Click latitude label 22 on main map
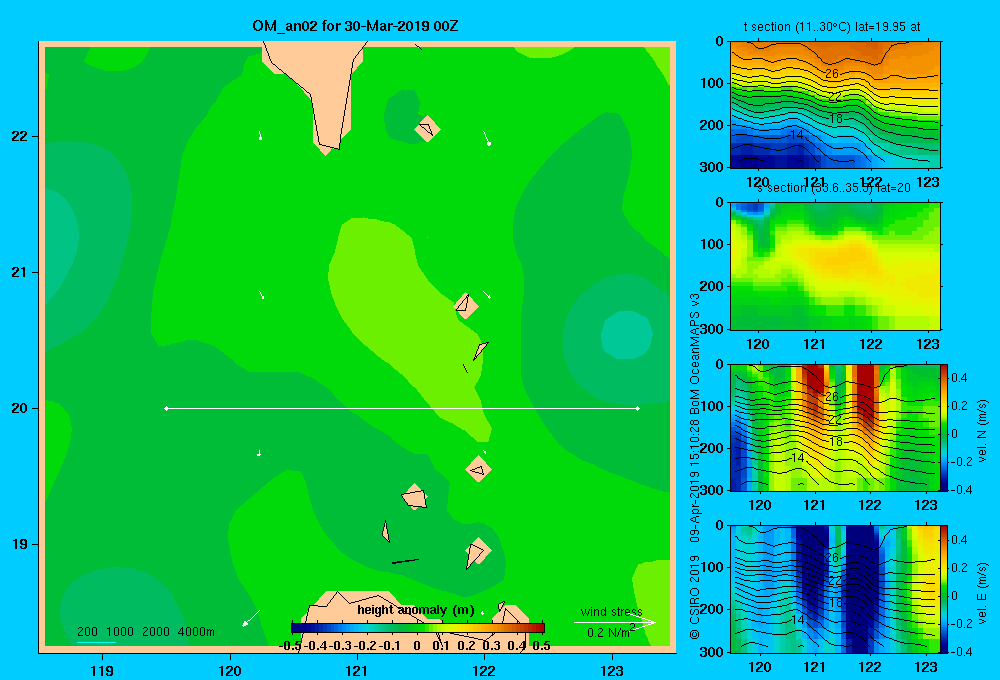 click(x=19, y=137)
